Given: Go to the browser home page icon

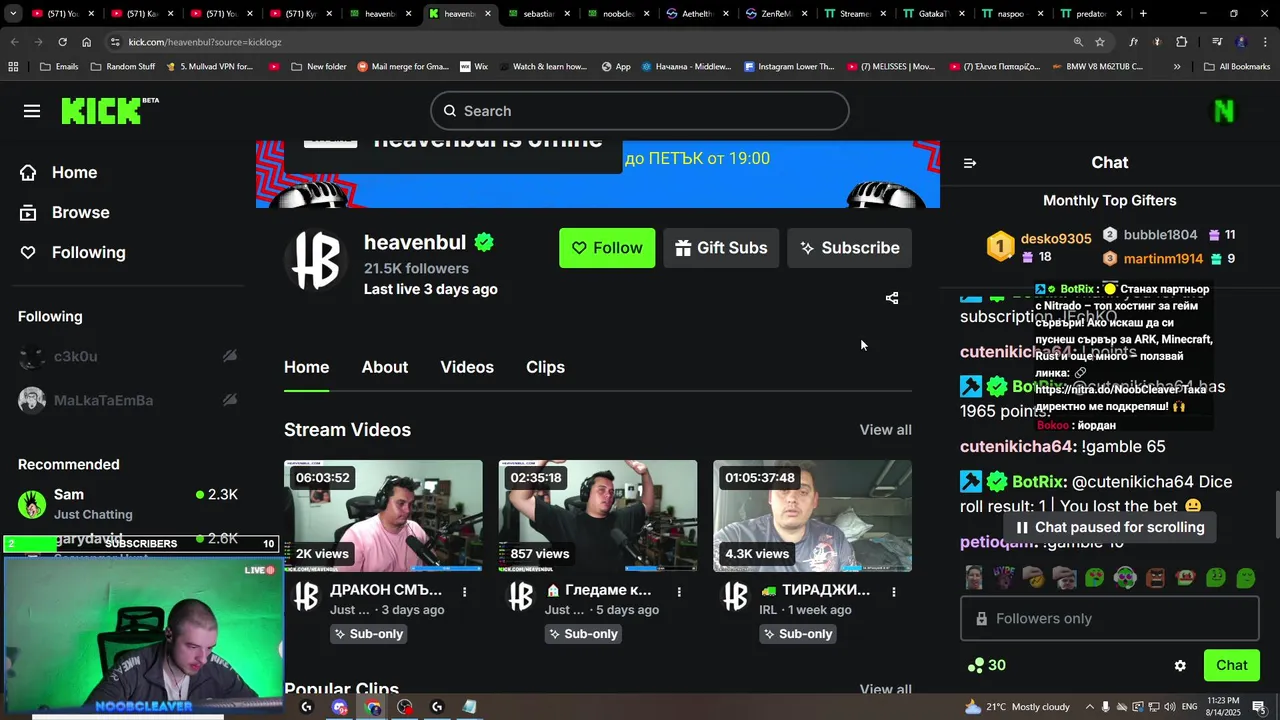Looking at the screenshot, I should click(87, 42).
